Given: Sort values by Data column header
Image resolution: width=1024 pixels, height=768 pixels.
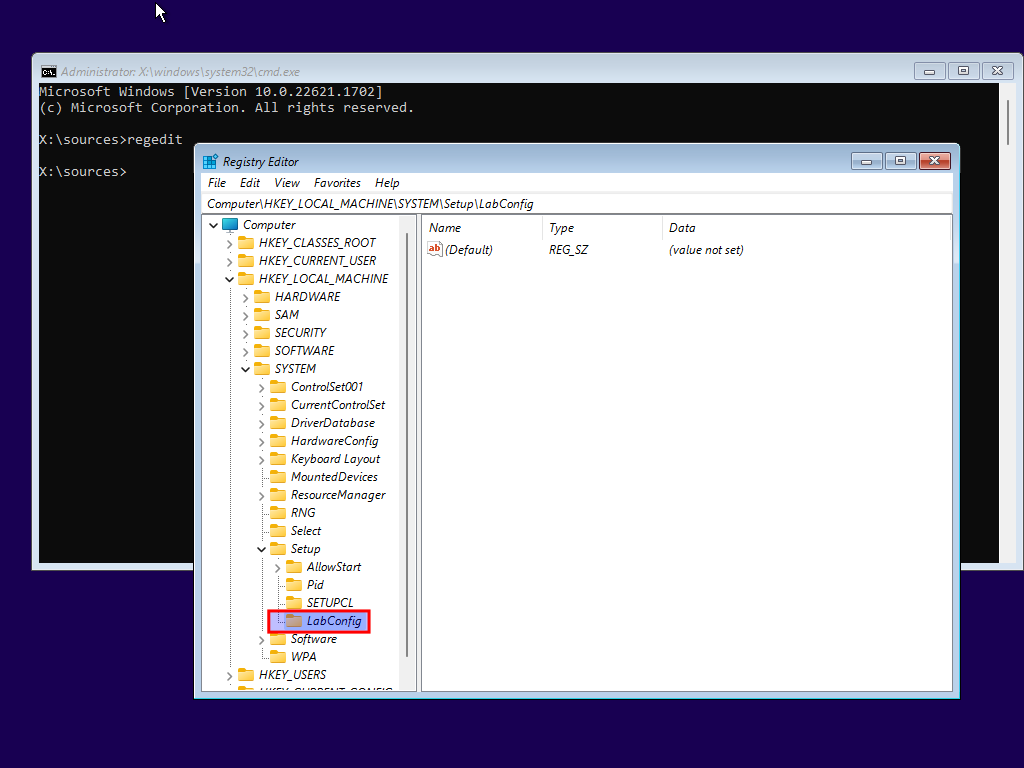Looking at the screenshot, I should pos(806,228).
